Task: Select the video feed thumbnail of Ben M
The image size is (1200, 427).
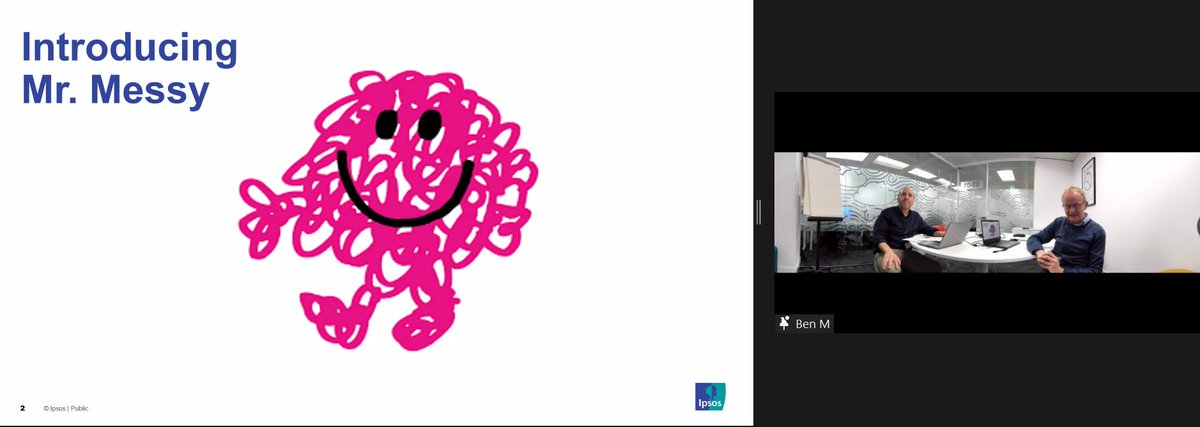Action: (x=987, y=212)
